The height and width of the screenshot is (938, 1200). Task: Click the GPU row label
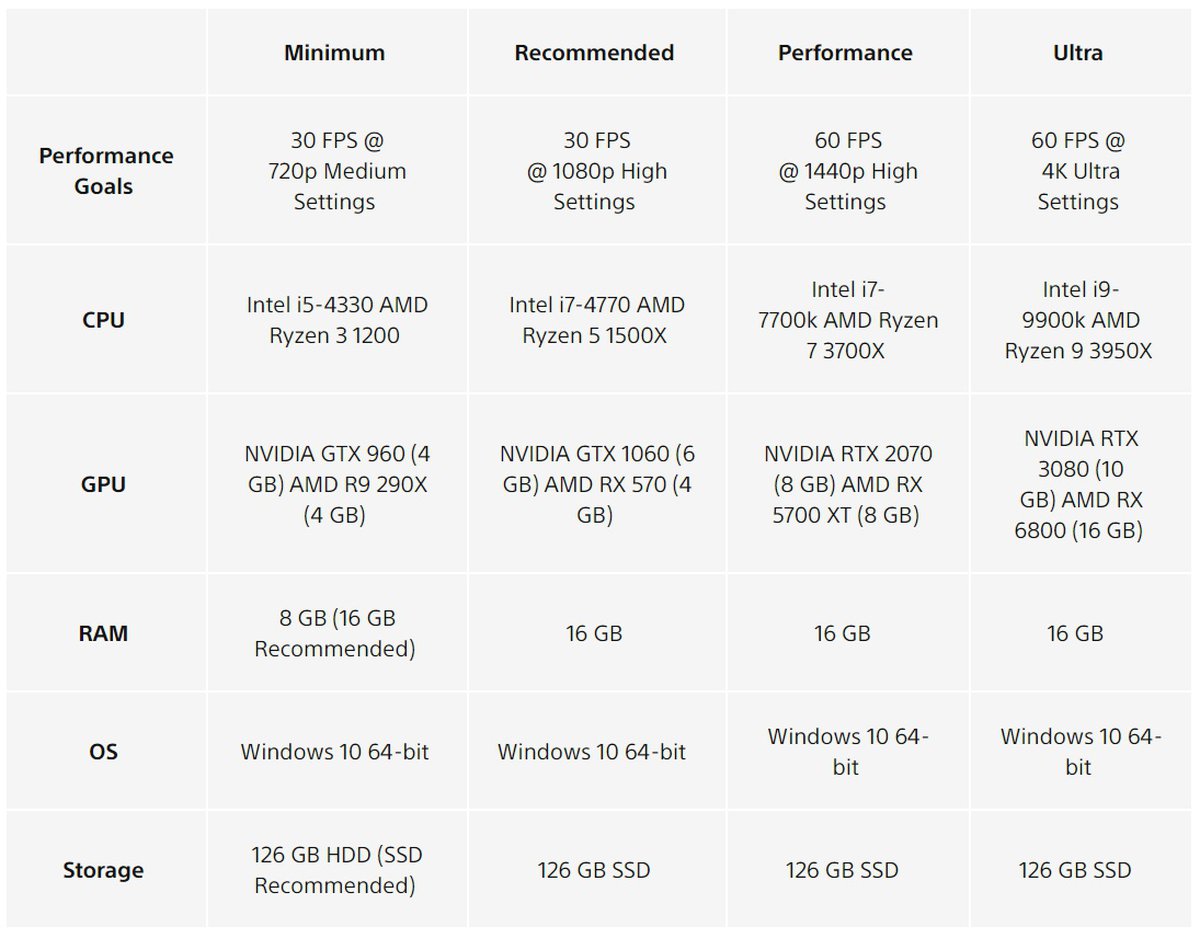click(x=104, y=484)
